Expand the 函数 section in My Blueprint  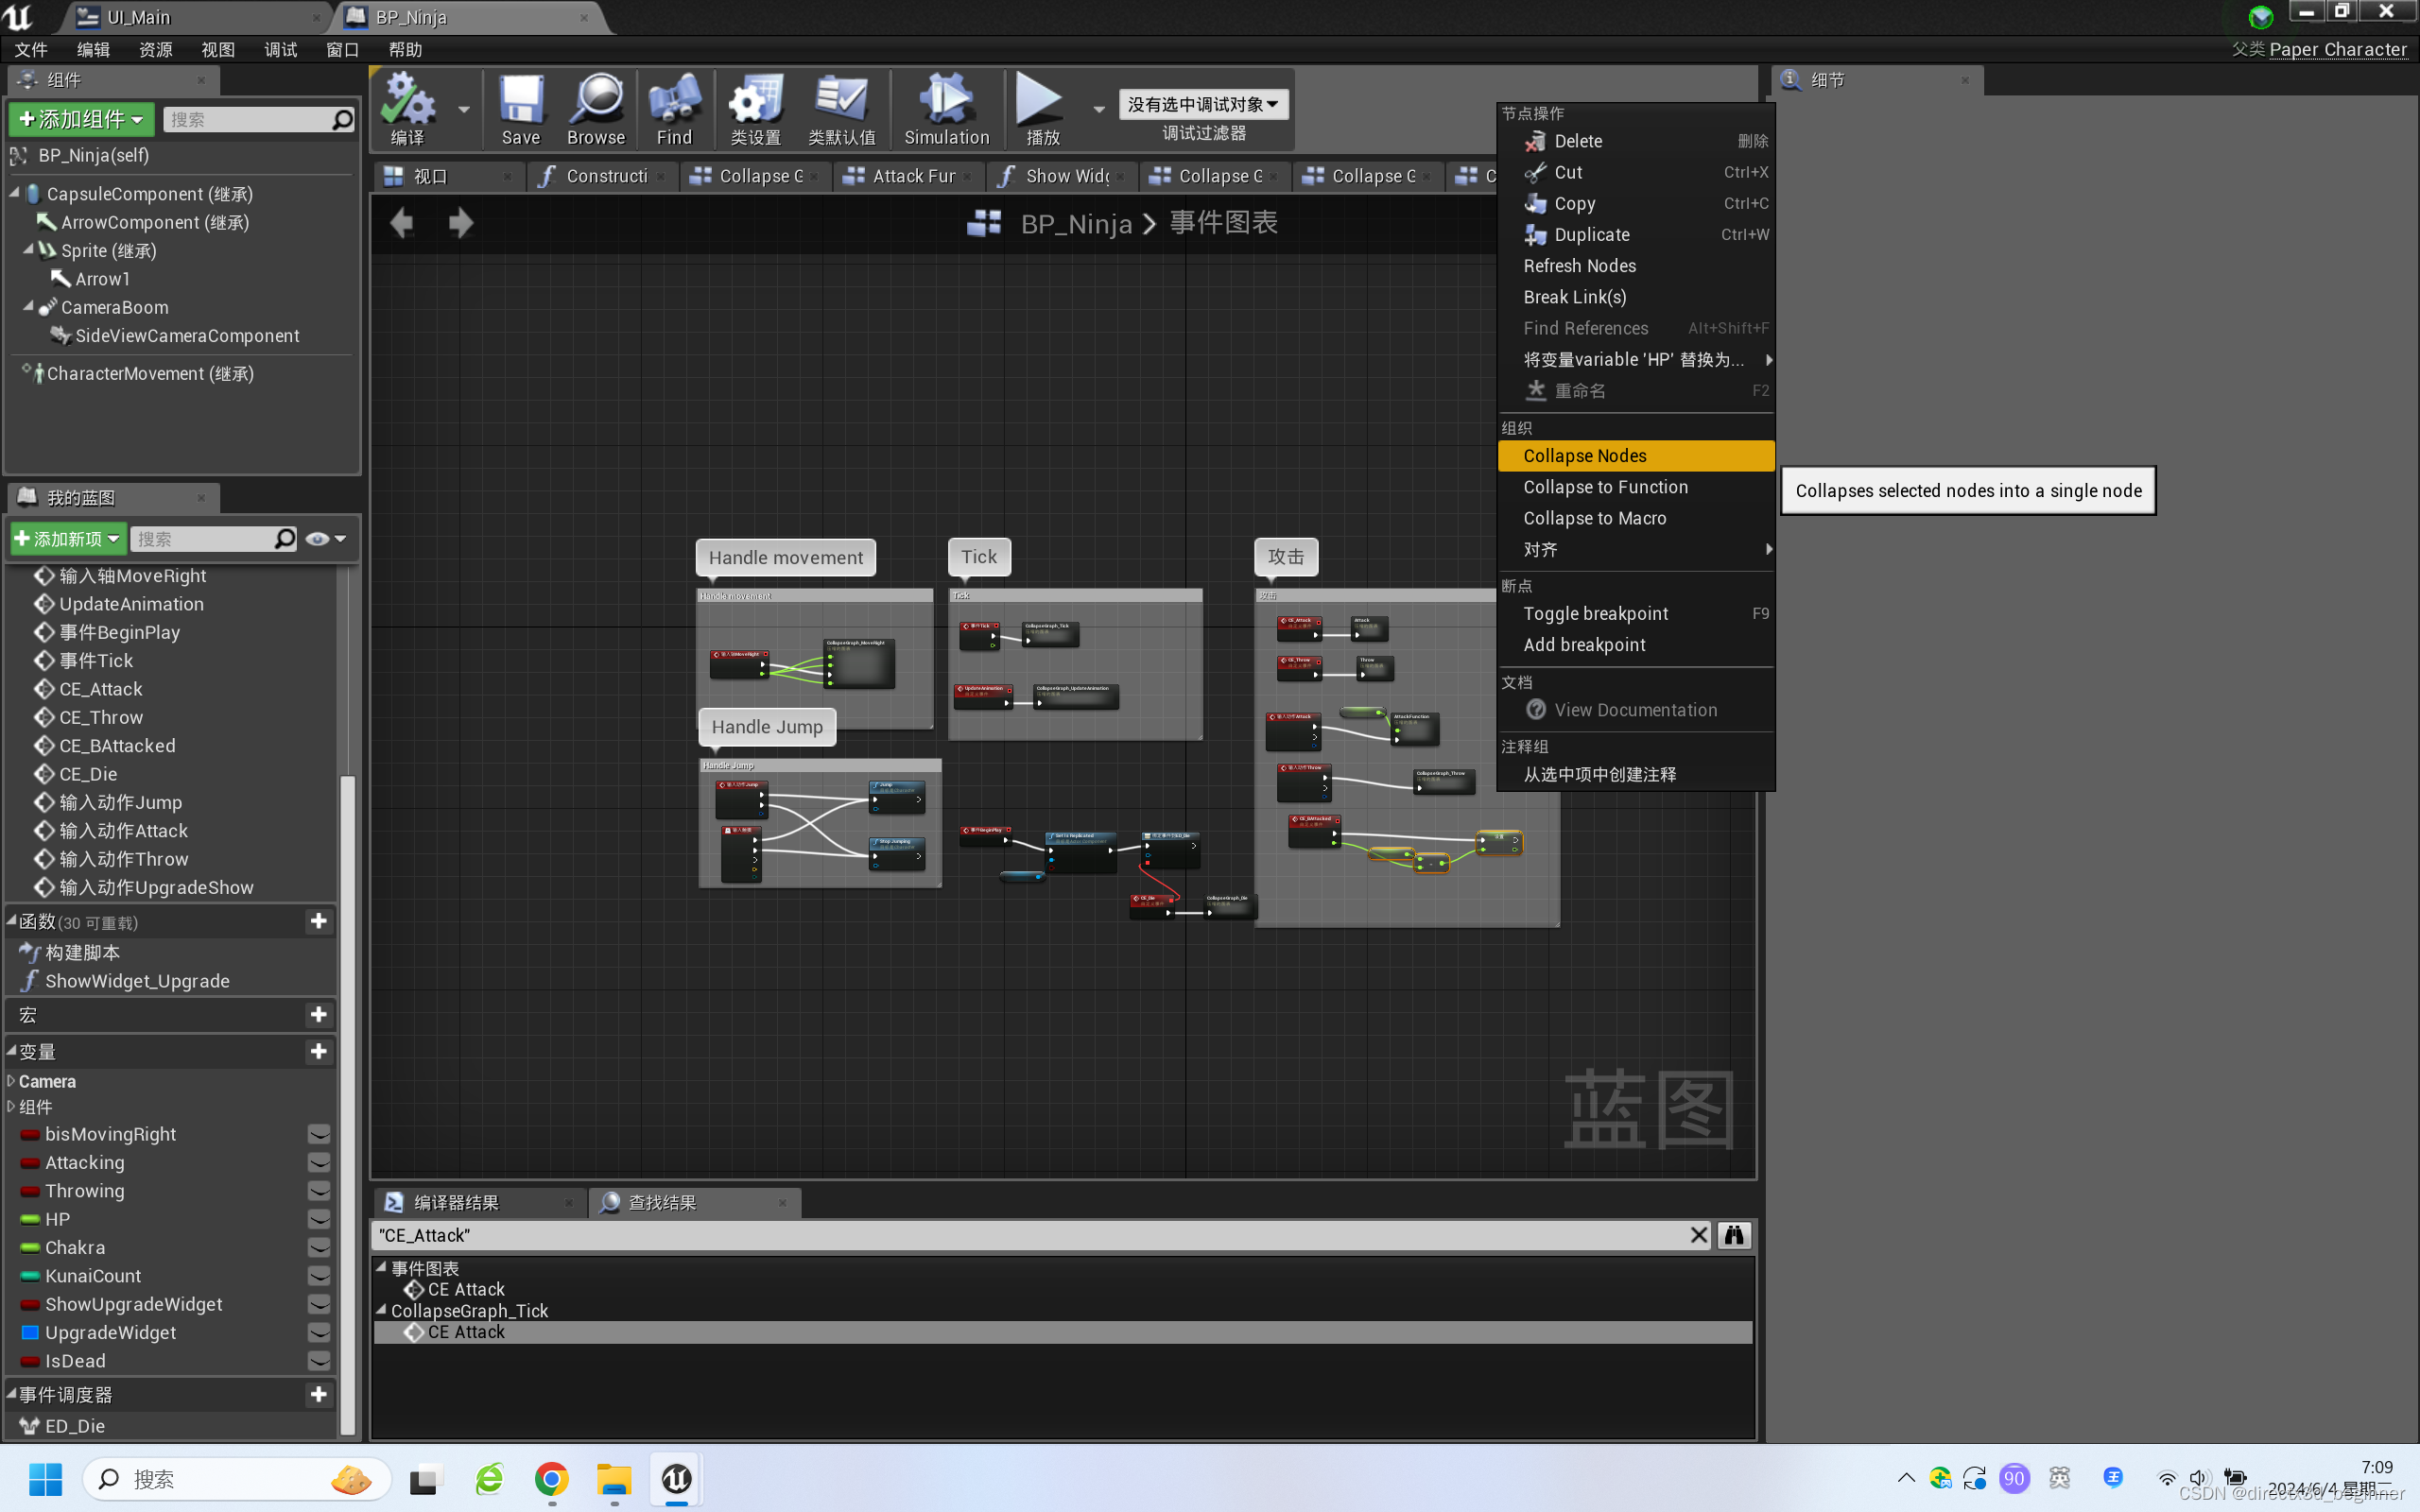pyautogui.click(x=14, y=919)
